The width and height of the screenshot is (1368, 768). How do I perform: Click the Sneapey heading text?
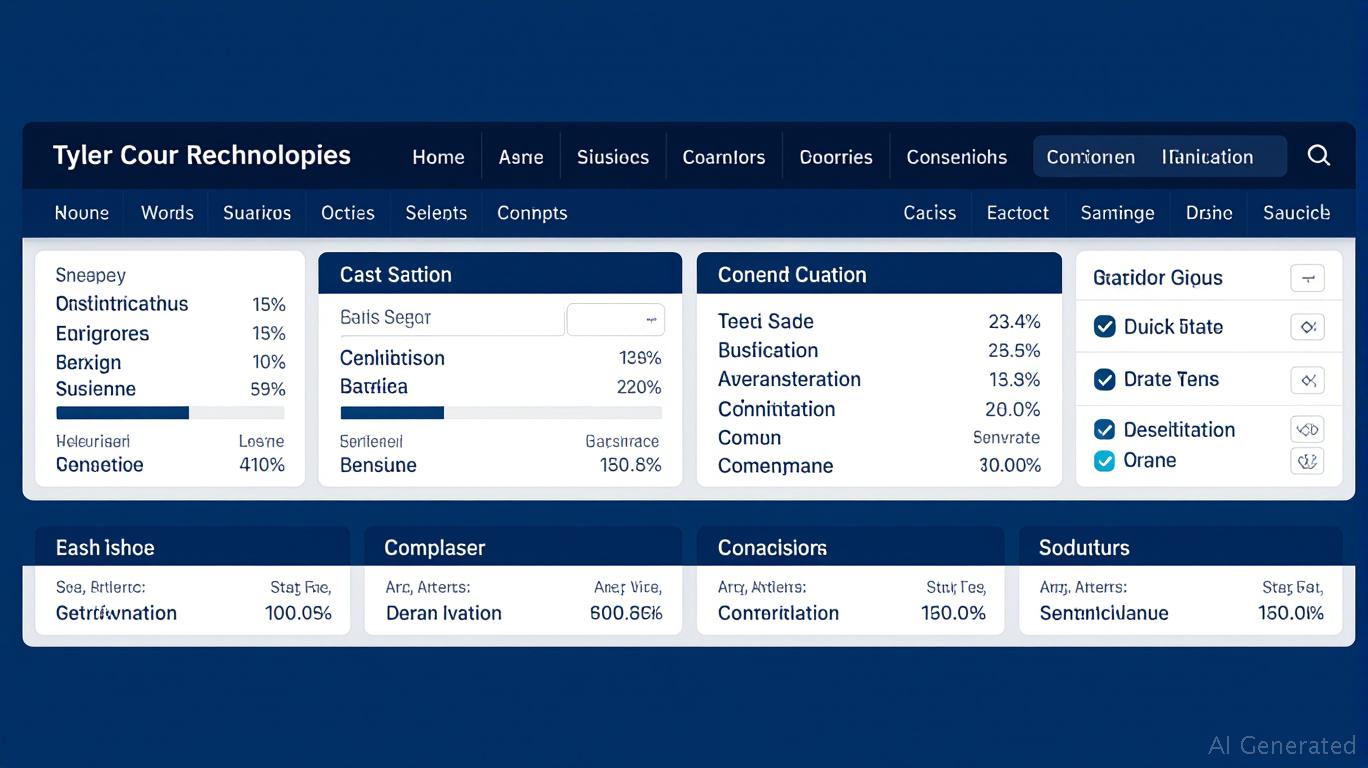(90, 275)
